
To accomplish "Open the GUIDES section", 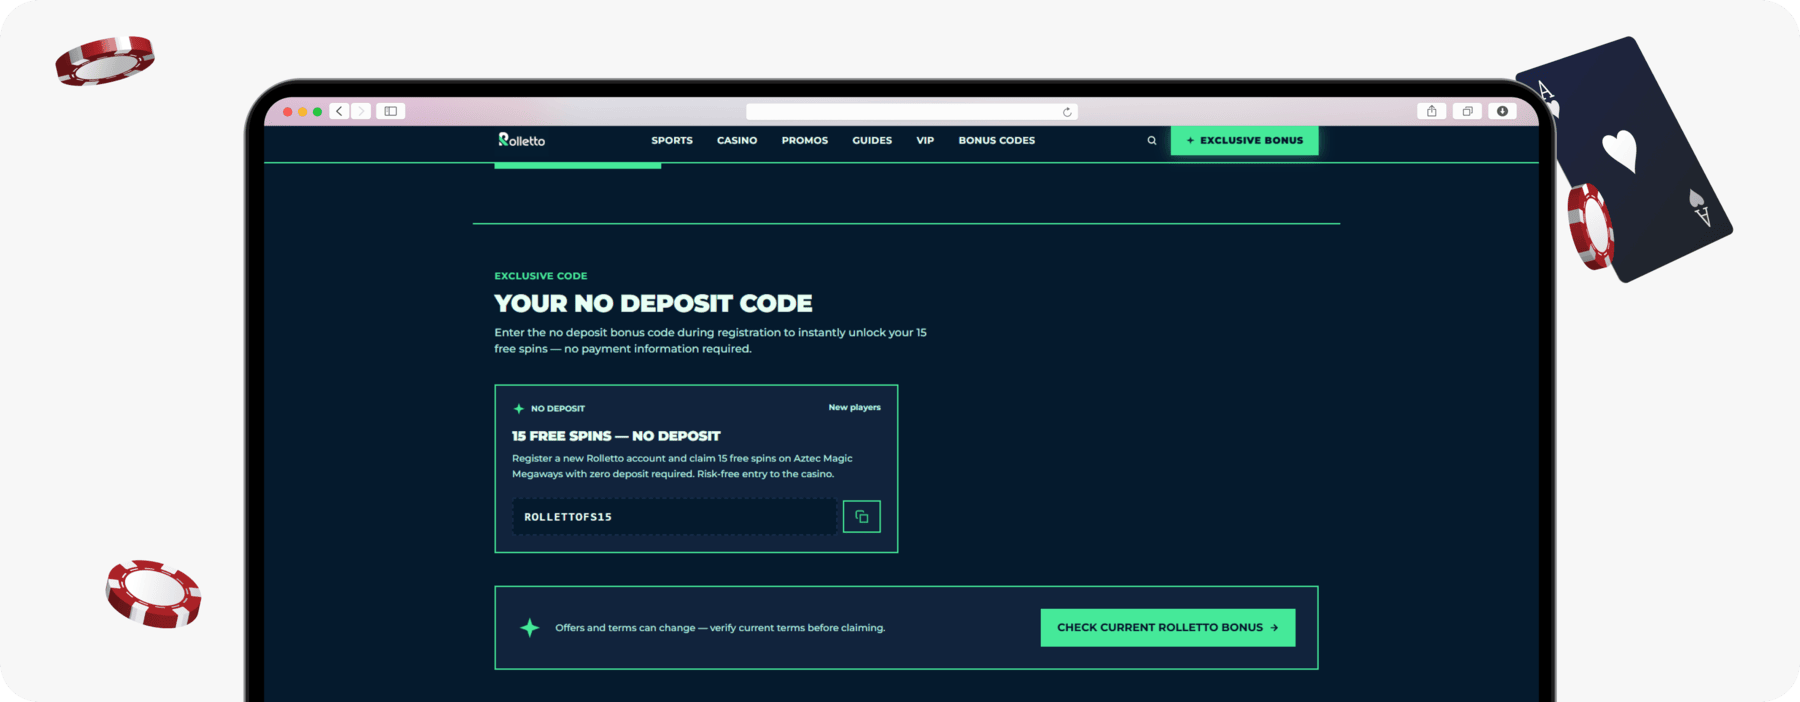I will [872, 140].
